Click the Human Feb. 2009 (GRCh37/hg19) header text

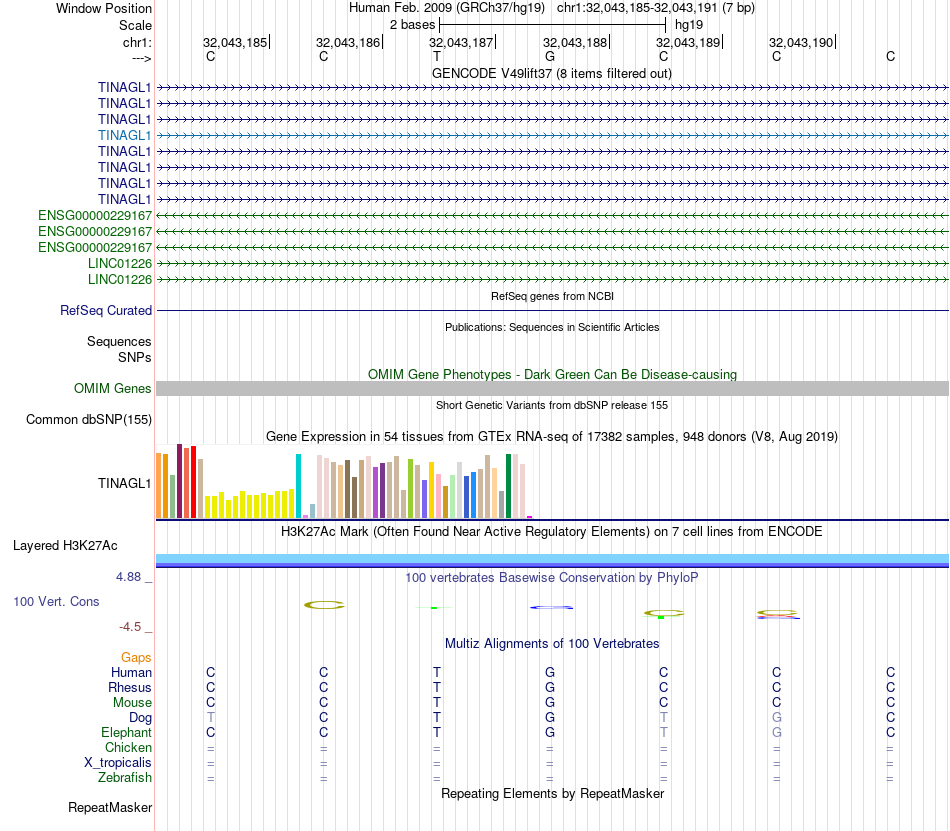[447, 8]
